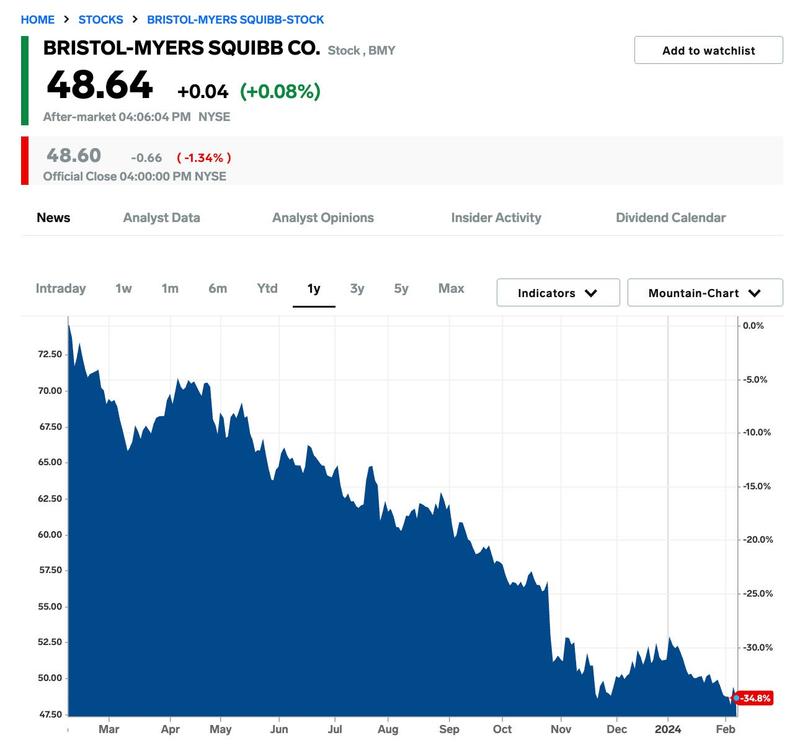Screen dimensions: 800x748
Task: Select the Intraday chart range
Action: (x=61, y=289)
